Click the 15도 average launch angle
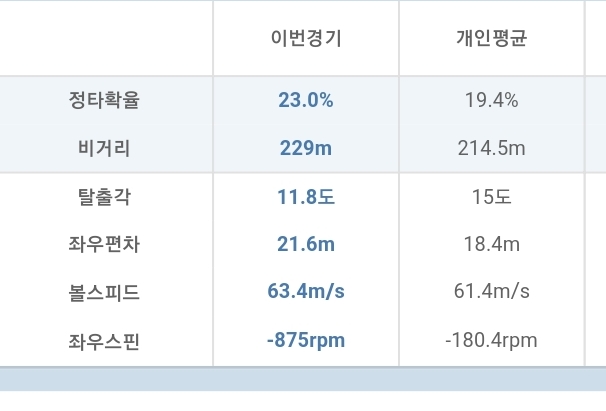 [491, 197]
